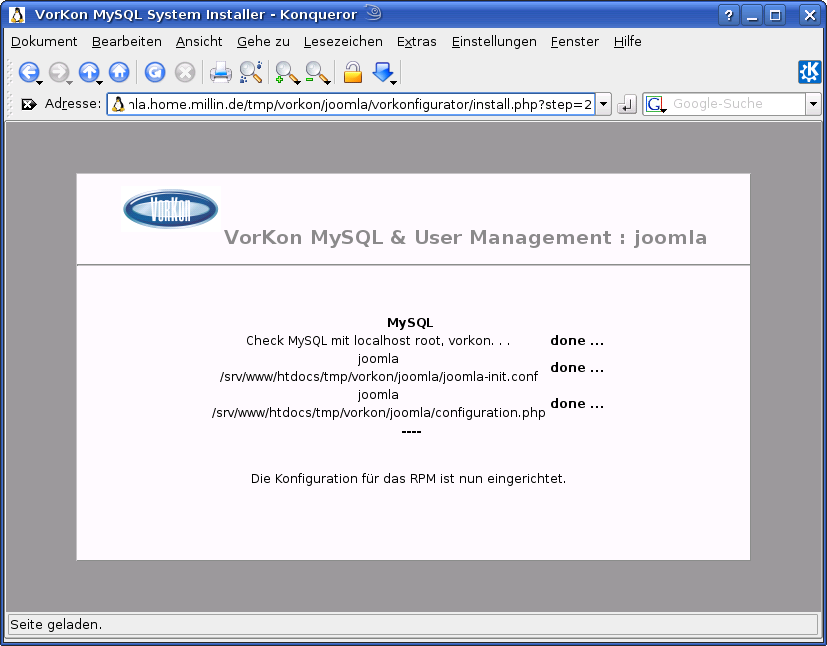Screen dimensions: 827x646
Task: Go up one directory level
Action: click(x=89, y=72)
